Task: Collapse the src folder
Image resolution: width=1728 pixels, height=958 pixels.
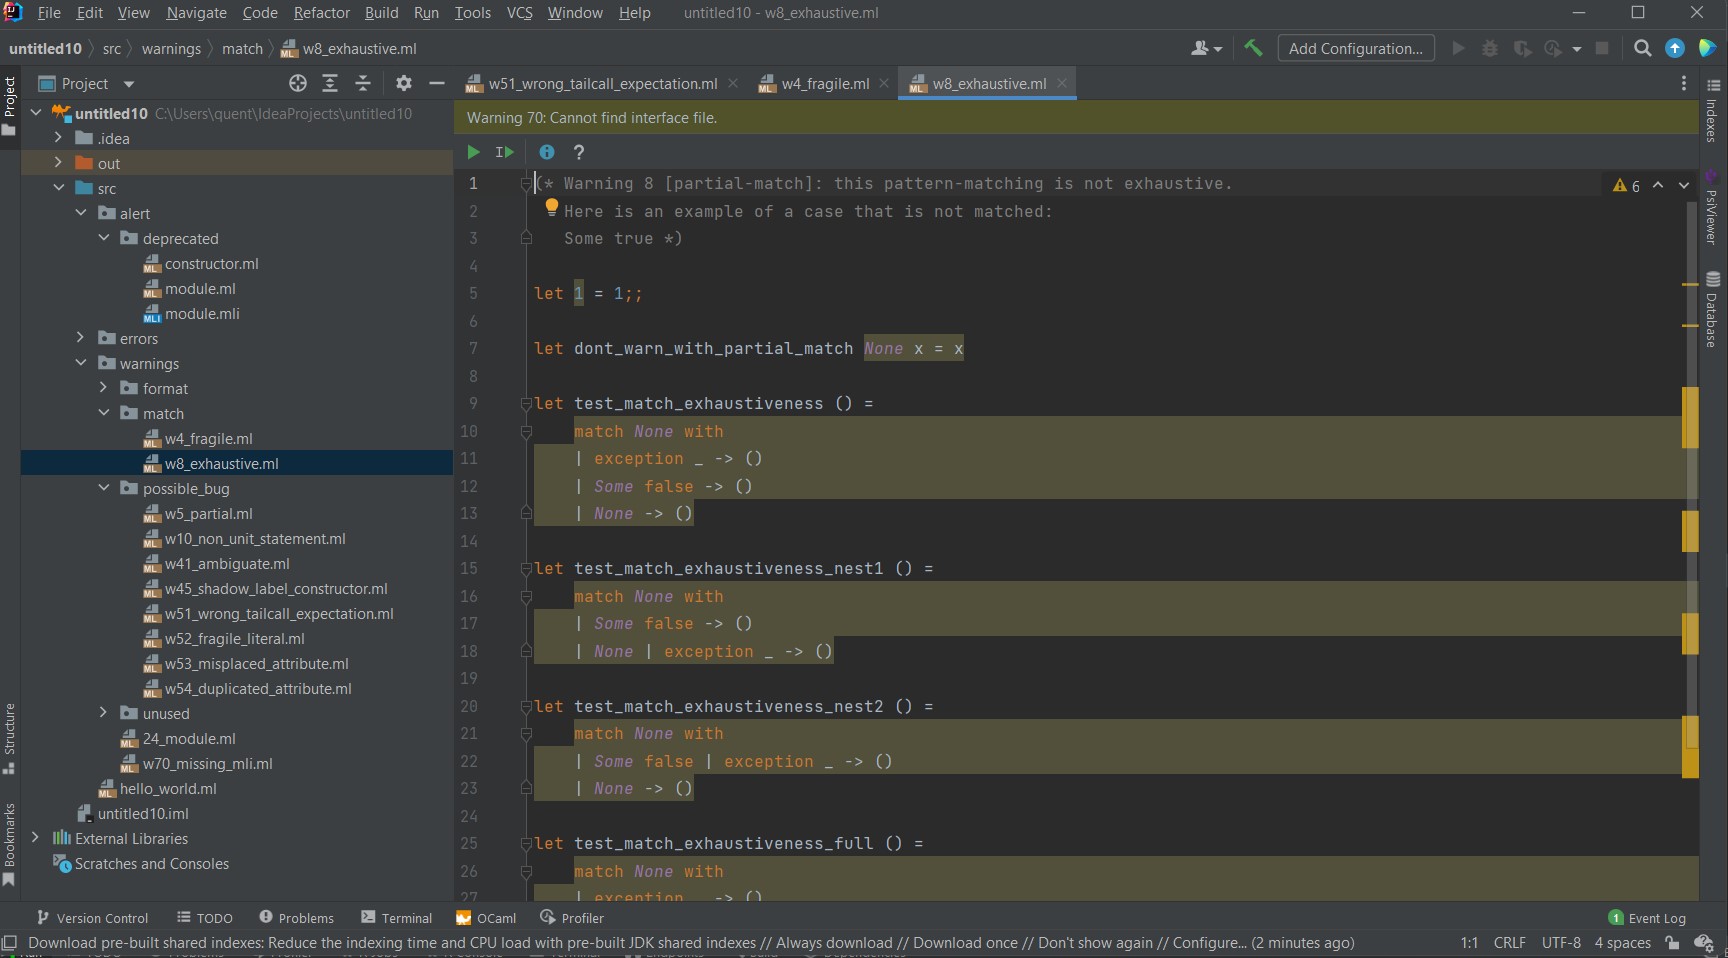Action: click(x=61, y=187)
